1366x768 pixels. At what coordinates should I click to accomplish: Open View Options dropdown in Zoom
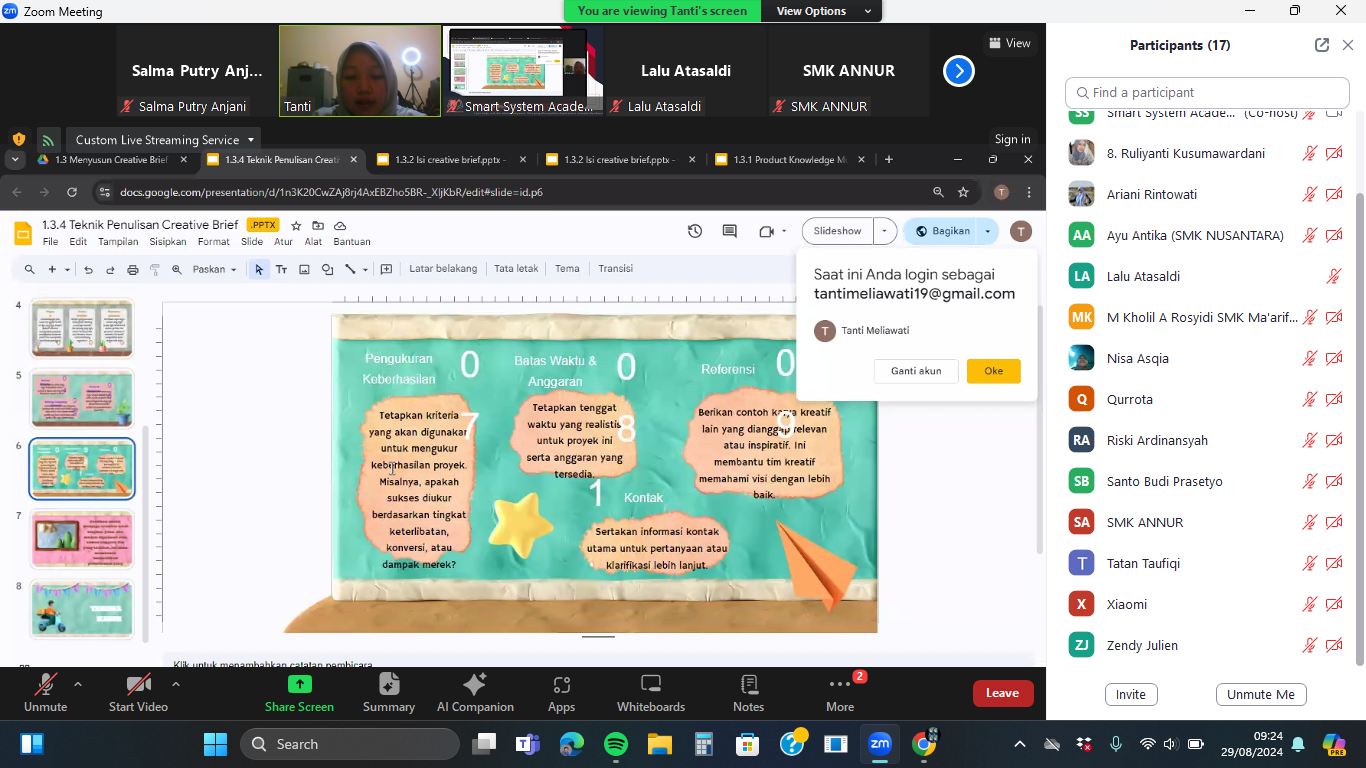point(822,11)
